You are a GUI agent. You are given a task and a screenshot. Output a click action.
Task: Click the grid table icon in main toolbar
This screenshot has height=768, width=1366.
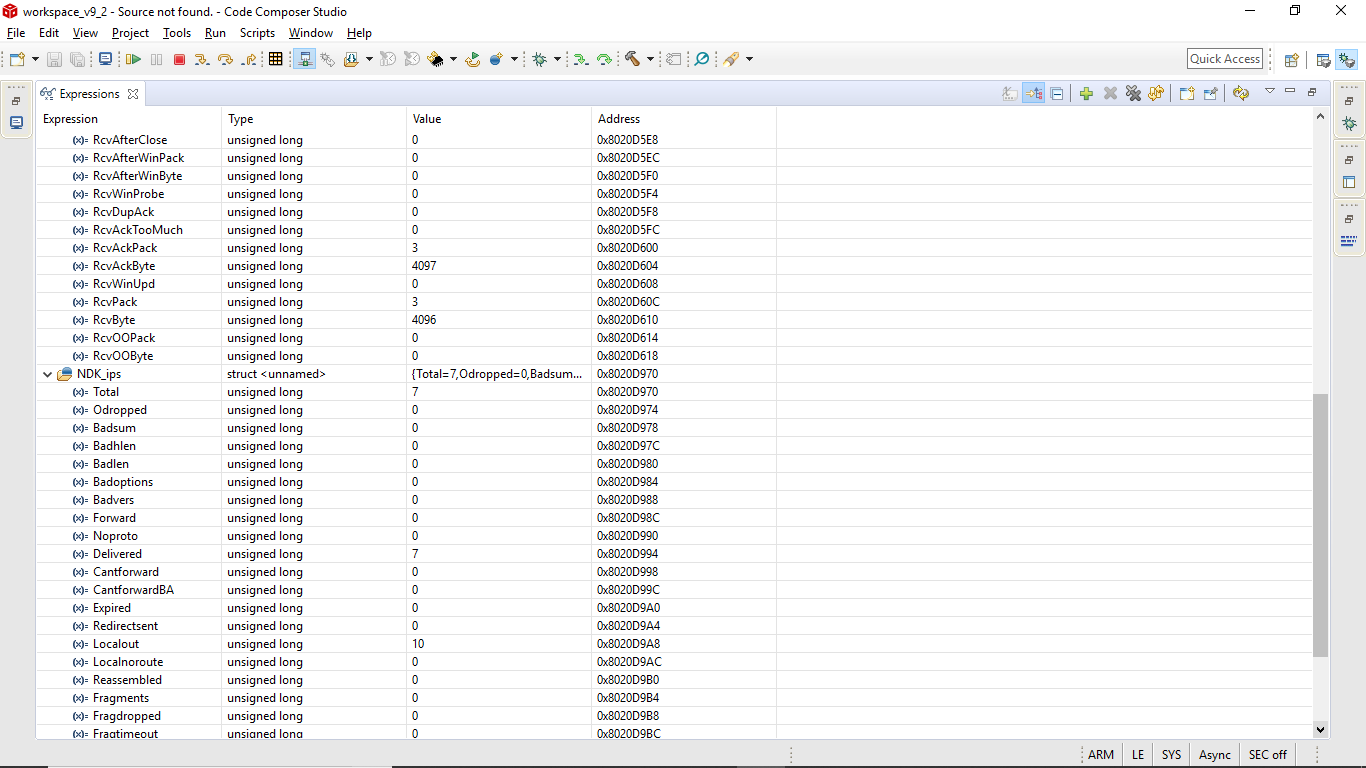(x=276, y=59)
